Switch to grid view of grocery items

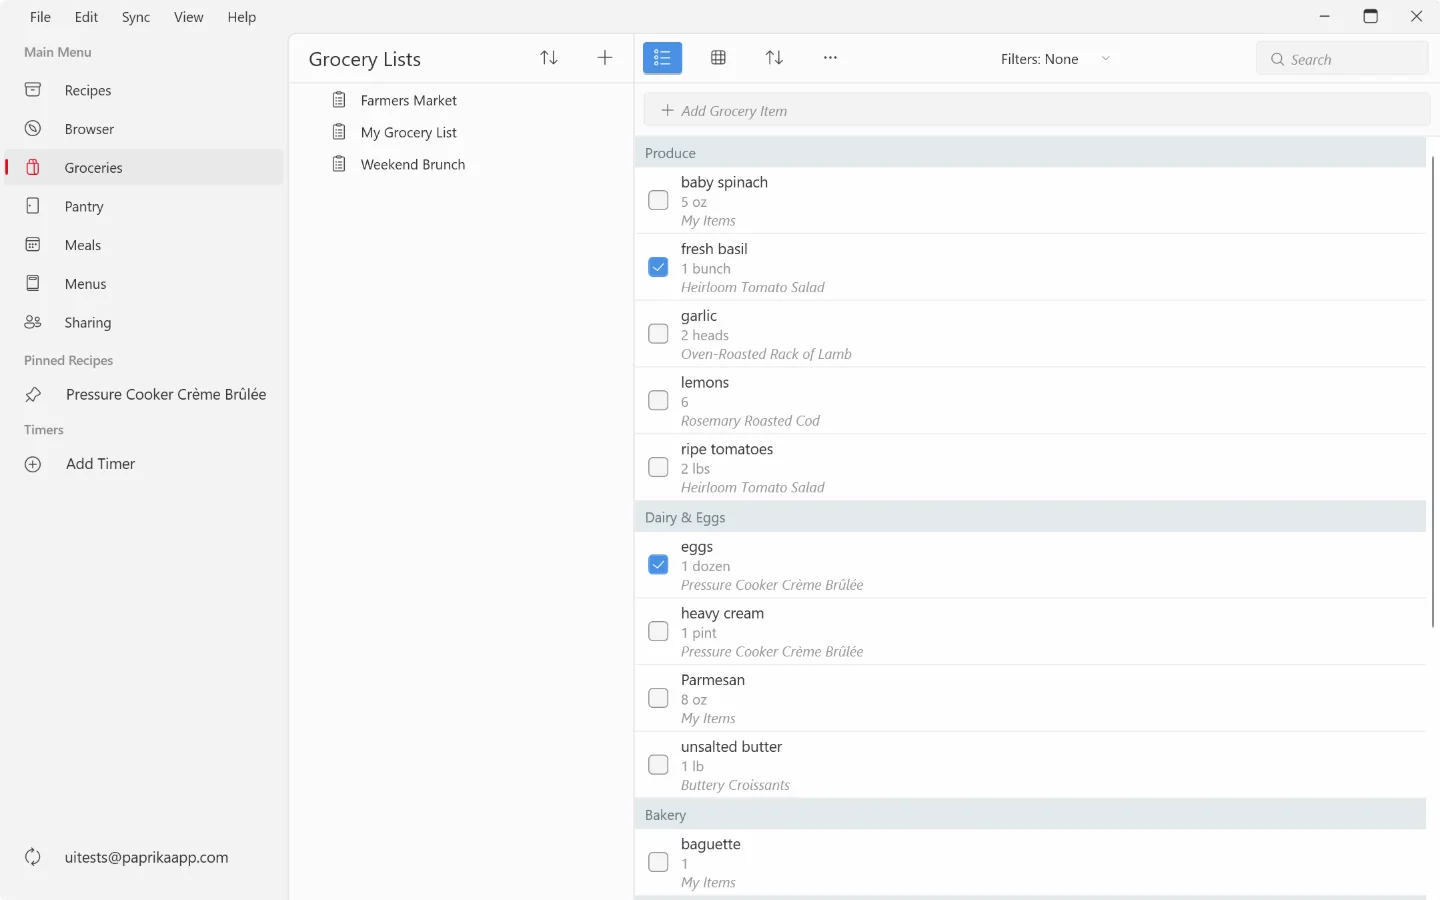tap(718, 58)
